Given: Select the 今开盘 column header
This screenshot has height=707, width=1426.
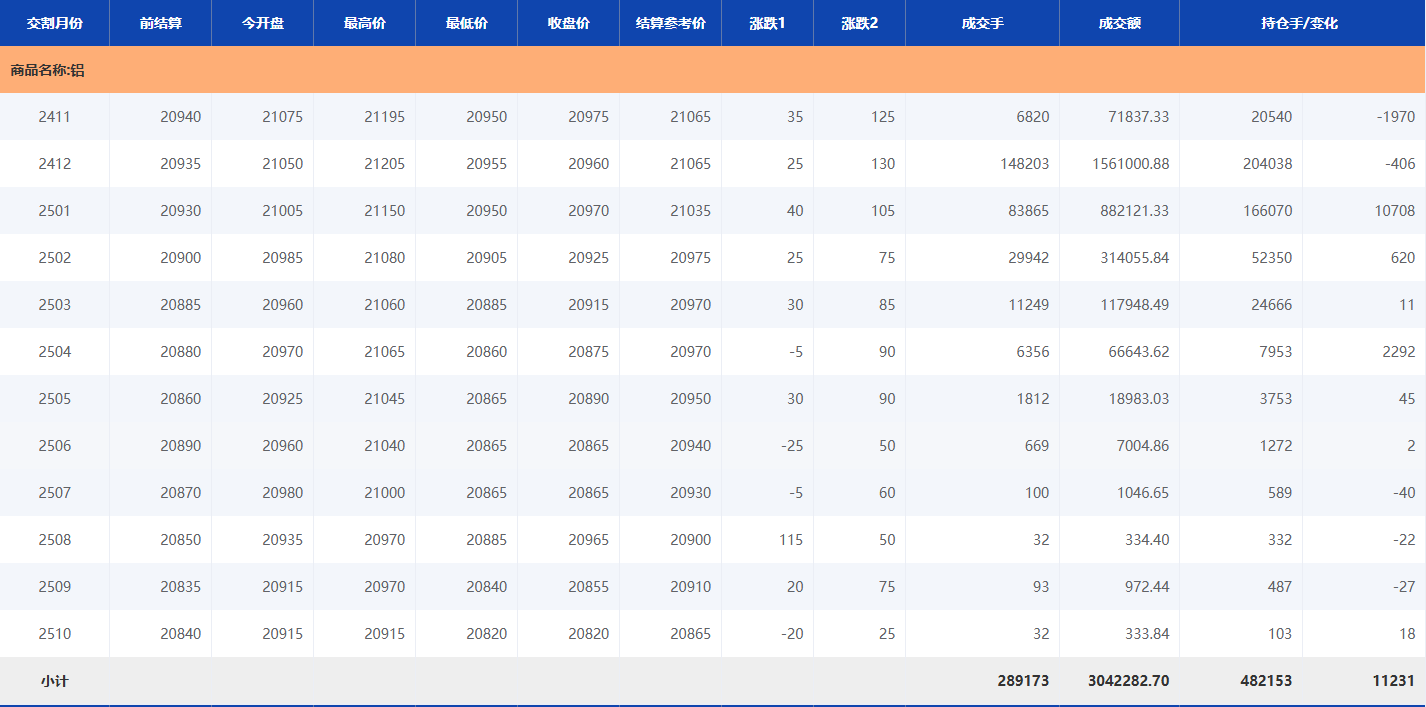Looking at the screenshot, I should [262, 23].
